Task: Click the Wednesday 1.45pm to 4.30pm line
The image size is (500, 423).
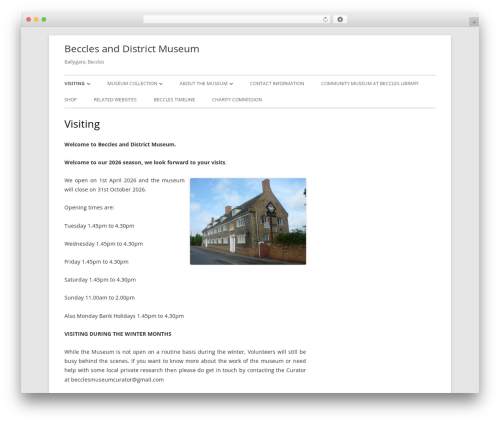Action: click(104, 244)
